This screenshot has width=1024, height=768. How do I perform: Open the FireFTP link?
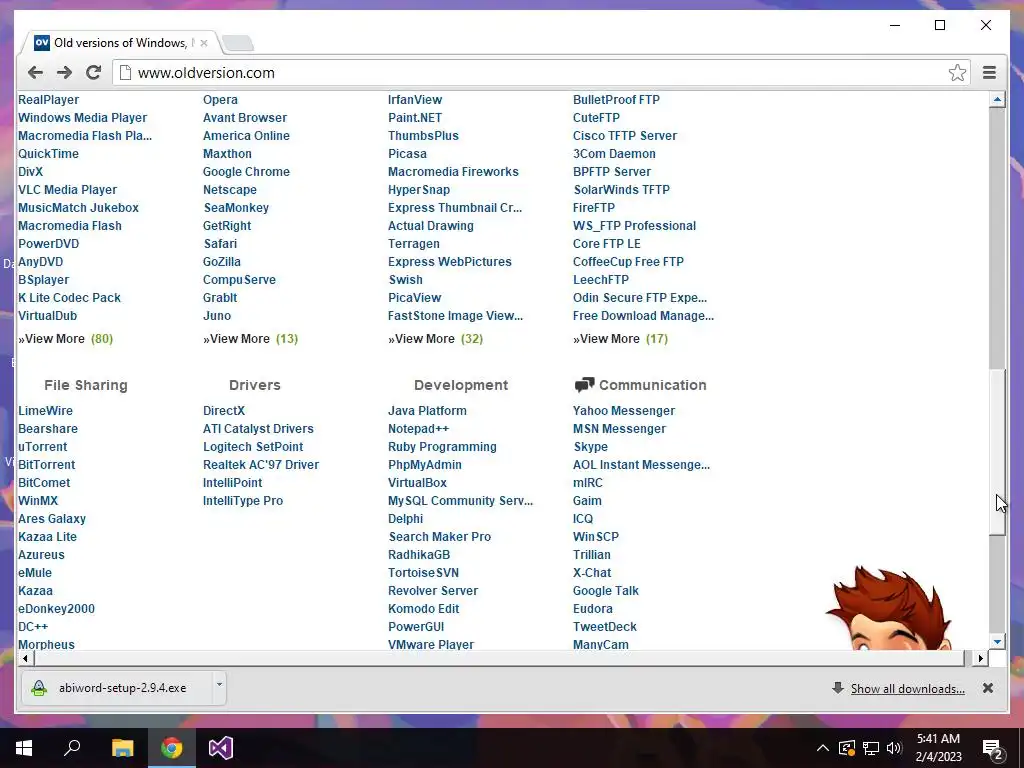tap(594, 208)
